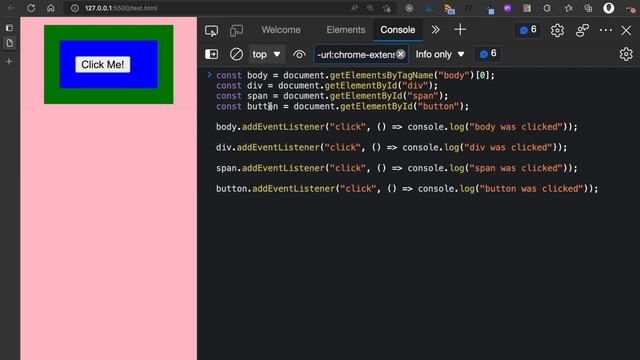This screenshot has height=360, width=640.
Task: Open the RSS feed extension icon
Action: pos(449,9)
